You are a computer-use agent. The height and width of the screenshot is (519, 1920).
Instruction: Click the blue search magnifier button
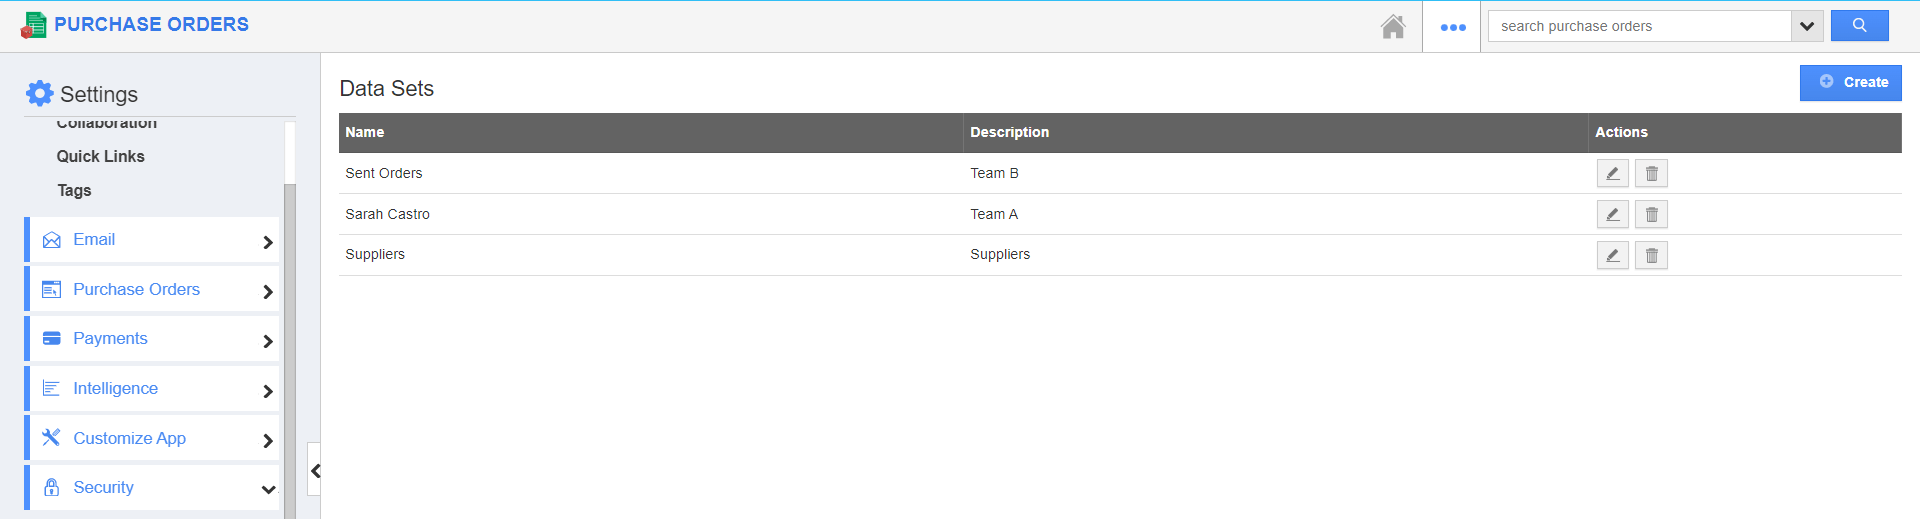pyautogui.click(x=1859, y=26)
